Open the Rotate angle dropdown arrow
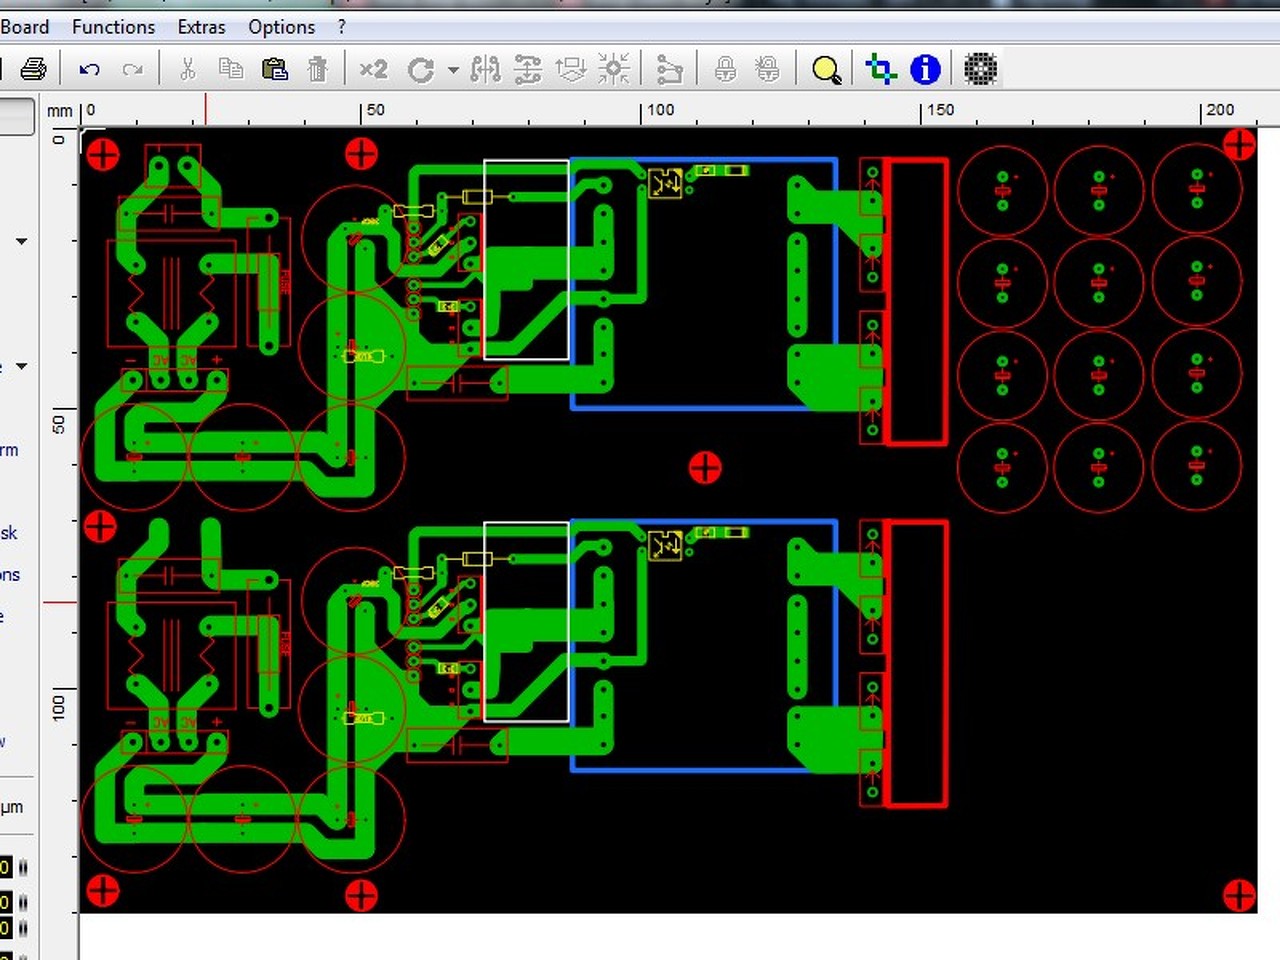The image size is (1280, 960). [x=453, y=70]
